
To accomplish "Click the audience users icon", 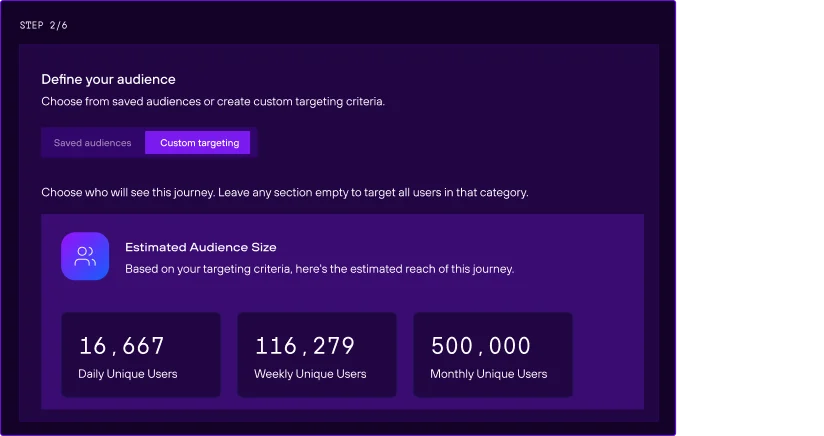I will pos(85,256).
